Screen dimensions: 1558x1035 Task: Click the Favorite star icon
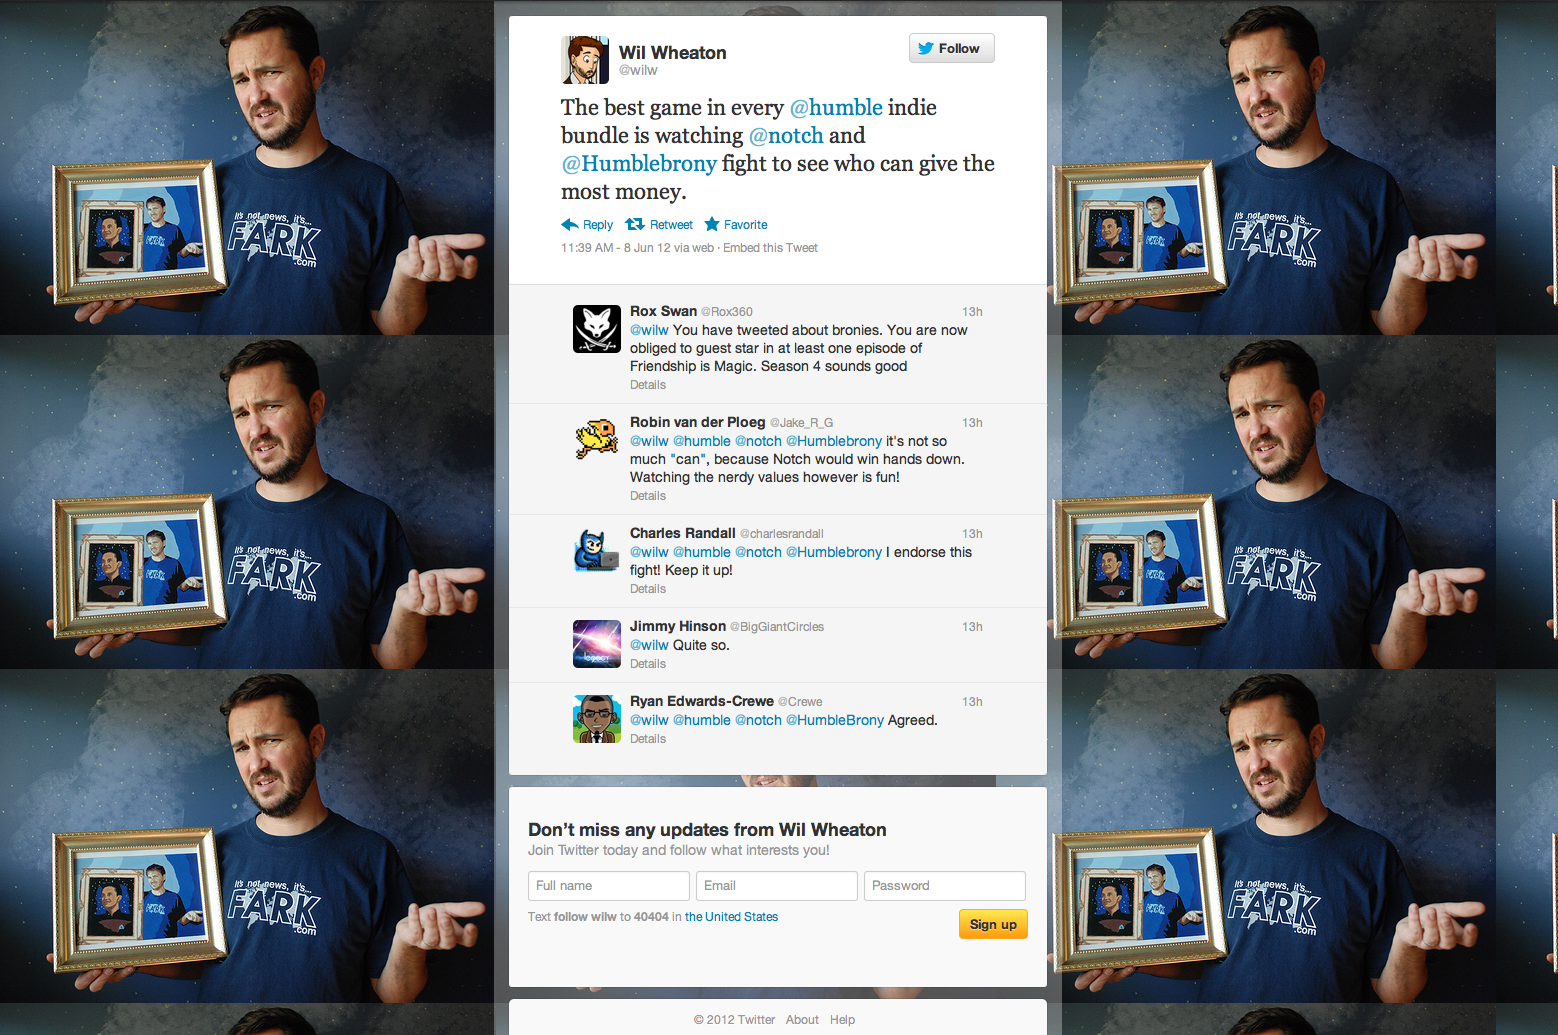click(712, 224)
